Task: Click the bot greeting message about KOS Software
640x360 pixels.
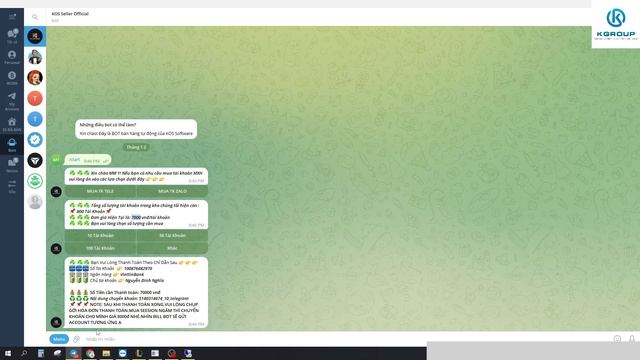Action: 136,129
